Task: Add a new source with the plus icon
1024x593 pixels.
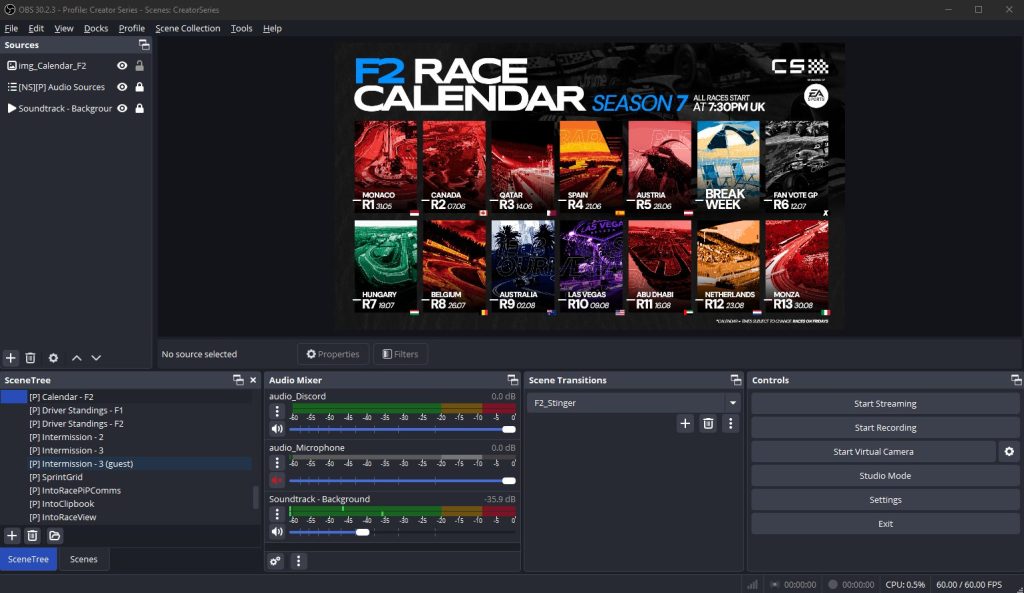Action: (x=10, y=358)
